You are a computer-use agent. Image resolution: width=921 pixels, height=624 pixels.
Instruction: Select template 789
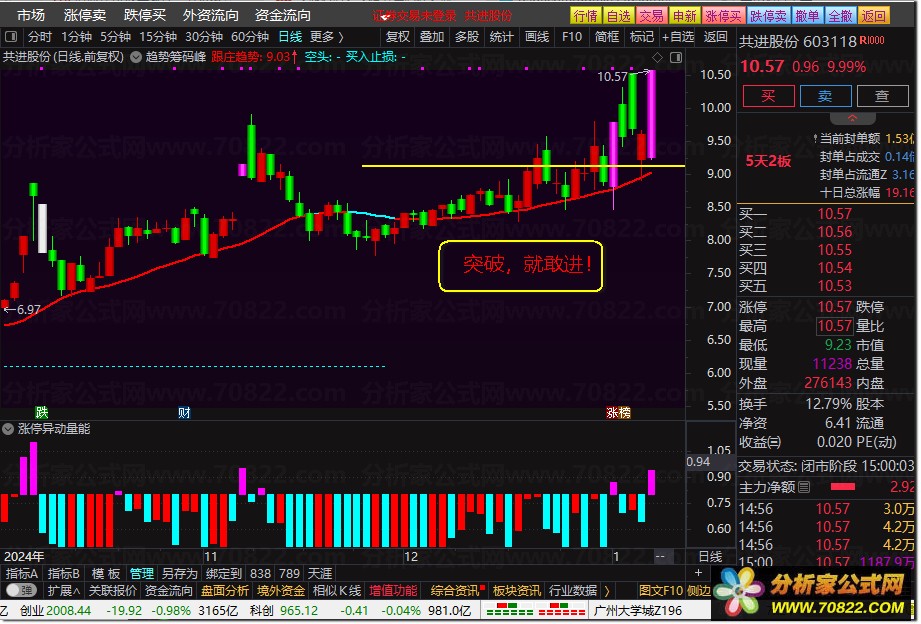click(289, 573)
